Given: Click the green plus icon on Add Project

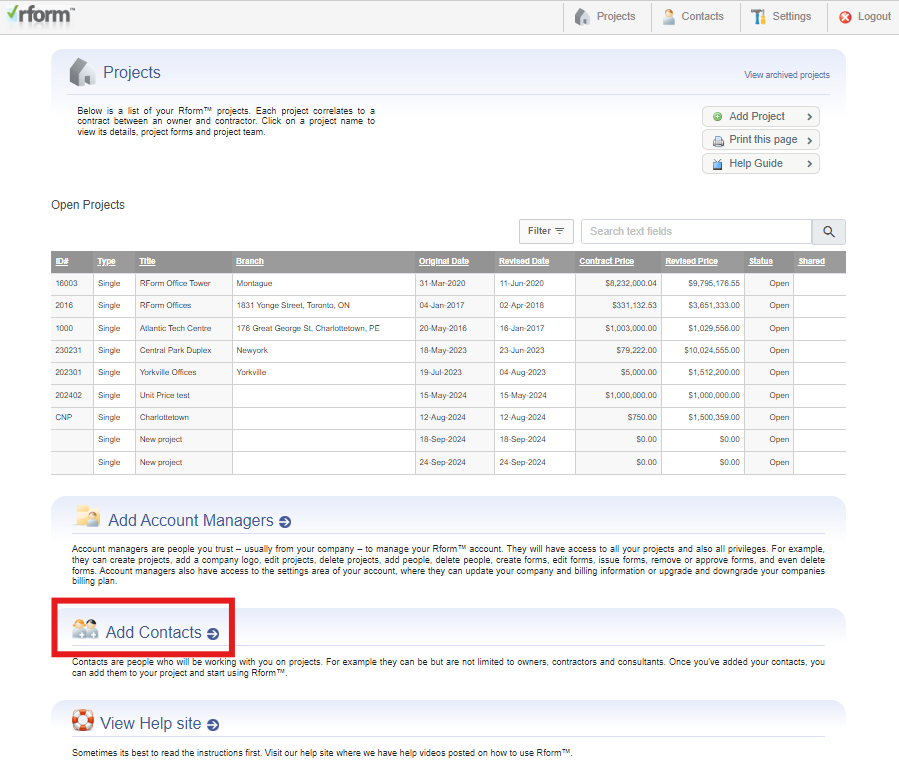Looking at the screenshot, I should pyautogui.click(x=717, y=117).
